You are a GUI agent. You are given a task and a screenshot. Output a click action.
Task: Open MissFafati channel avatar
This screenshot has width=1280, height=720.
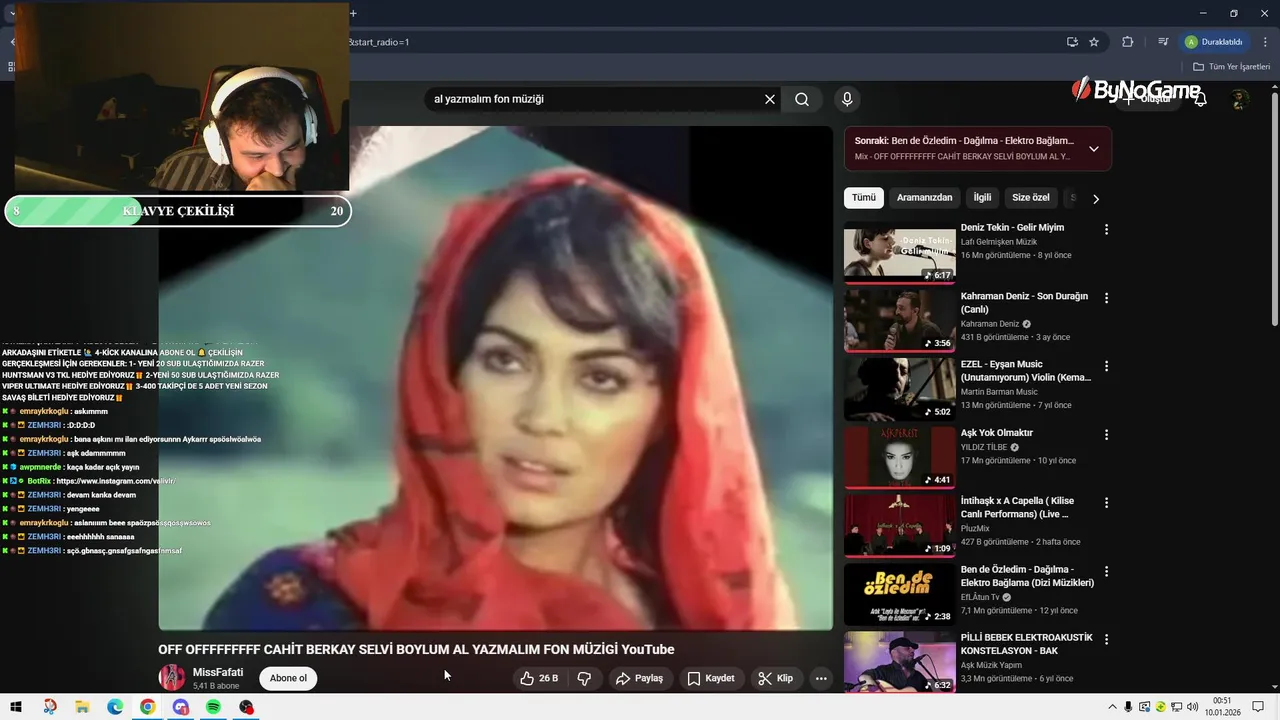[172, 678]
